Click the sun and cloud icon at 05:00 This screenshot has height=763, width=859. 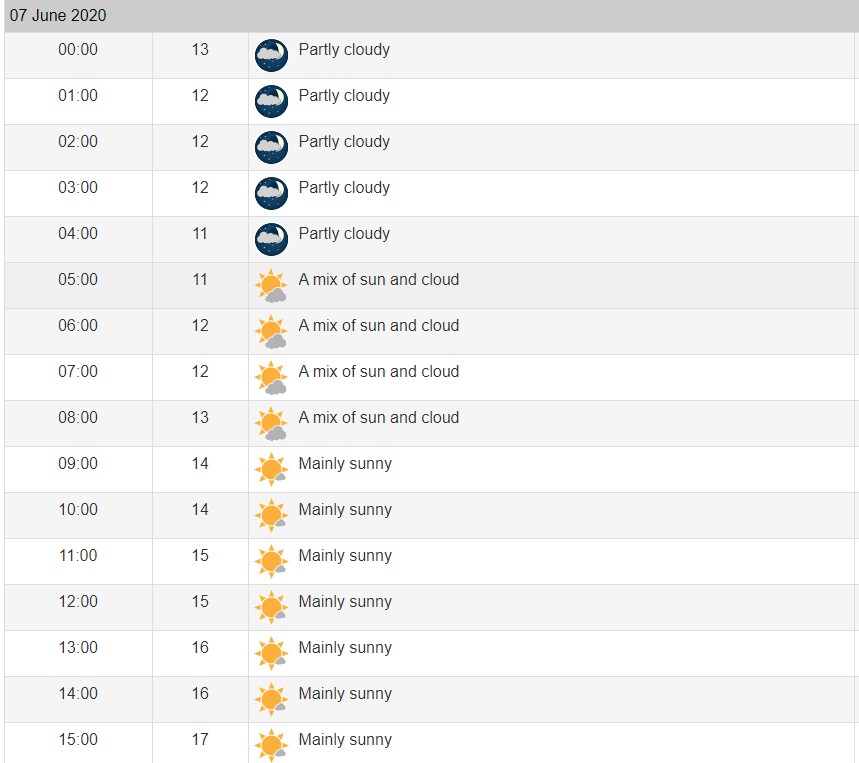(x=271, y=286)
